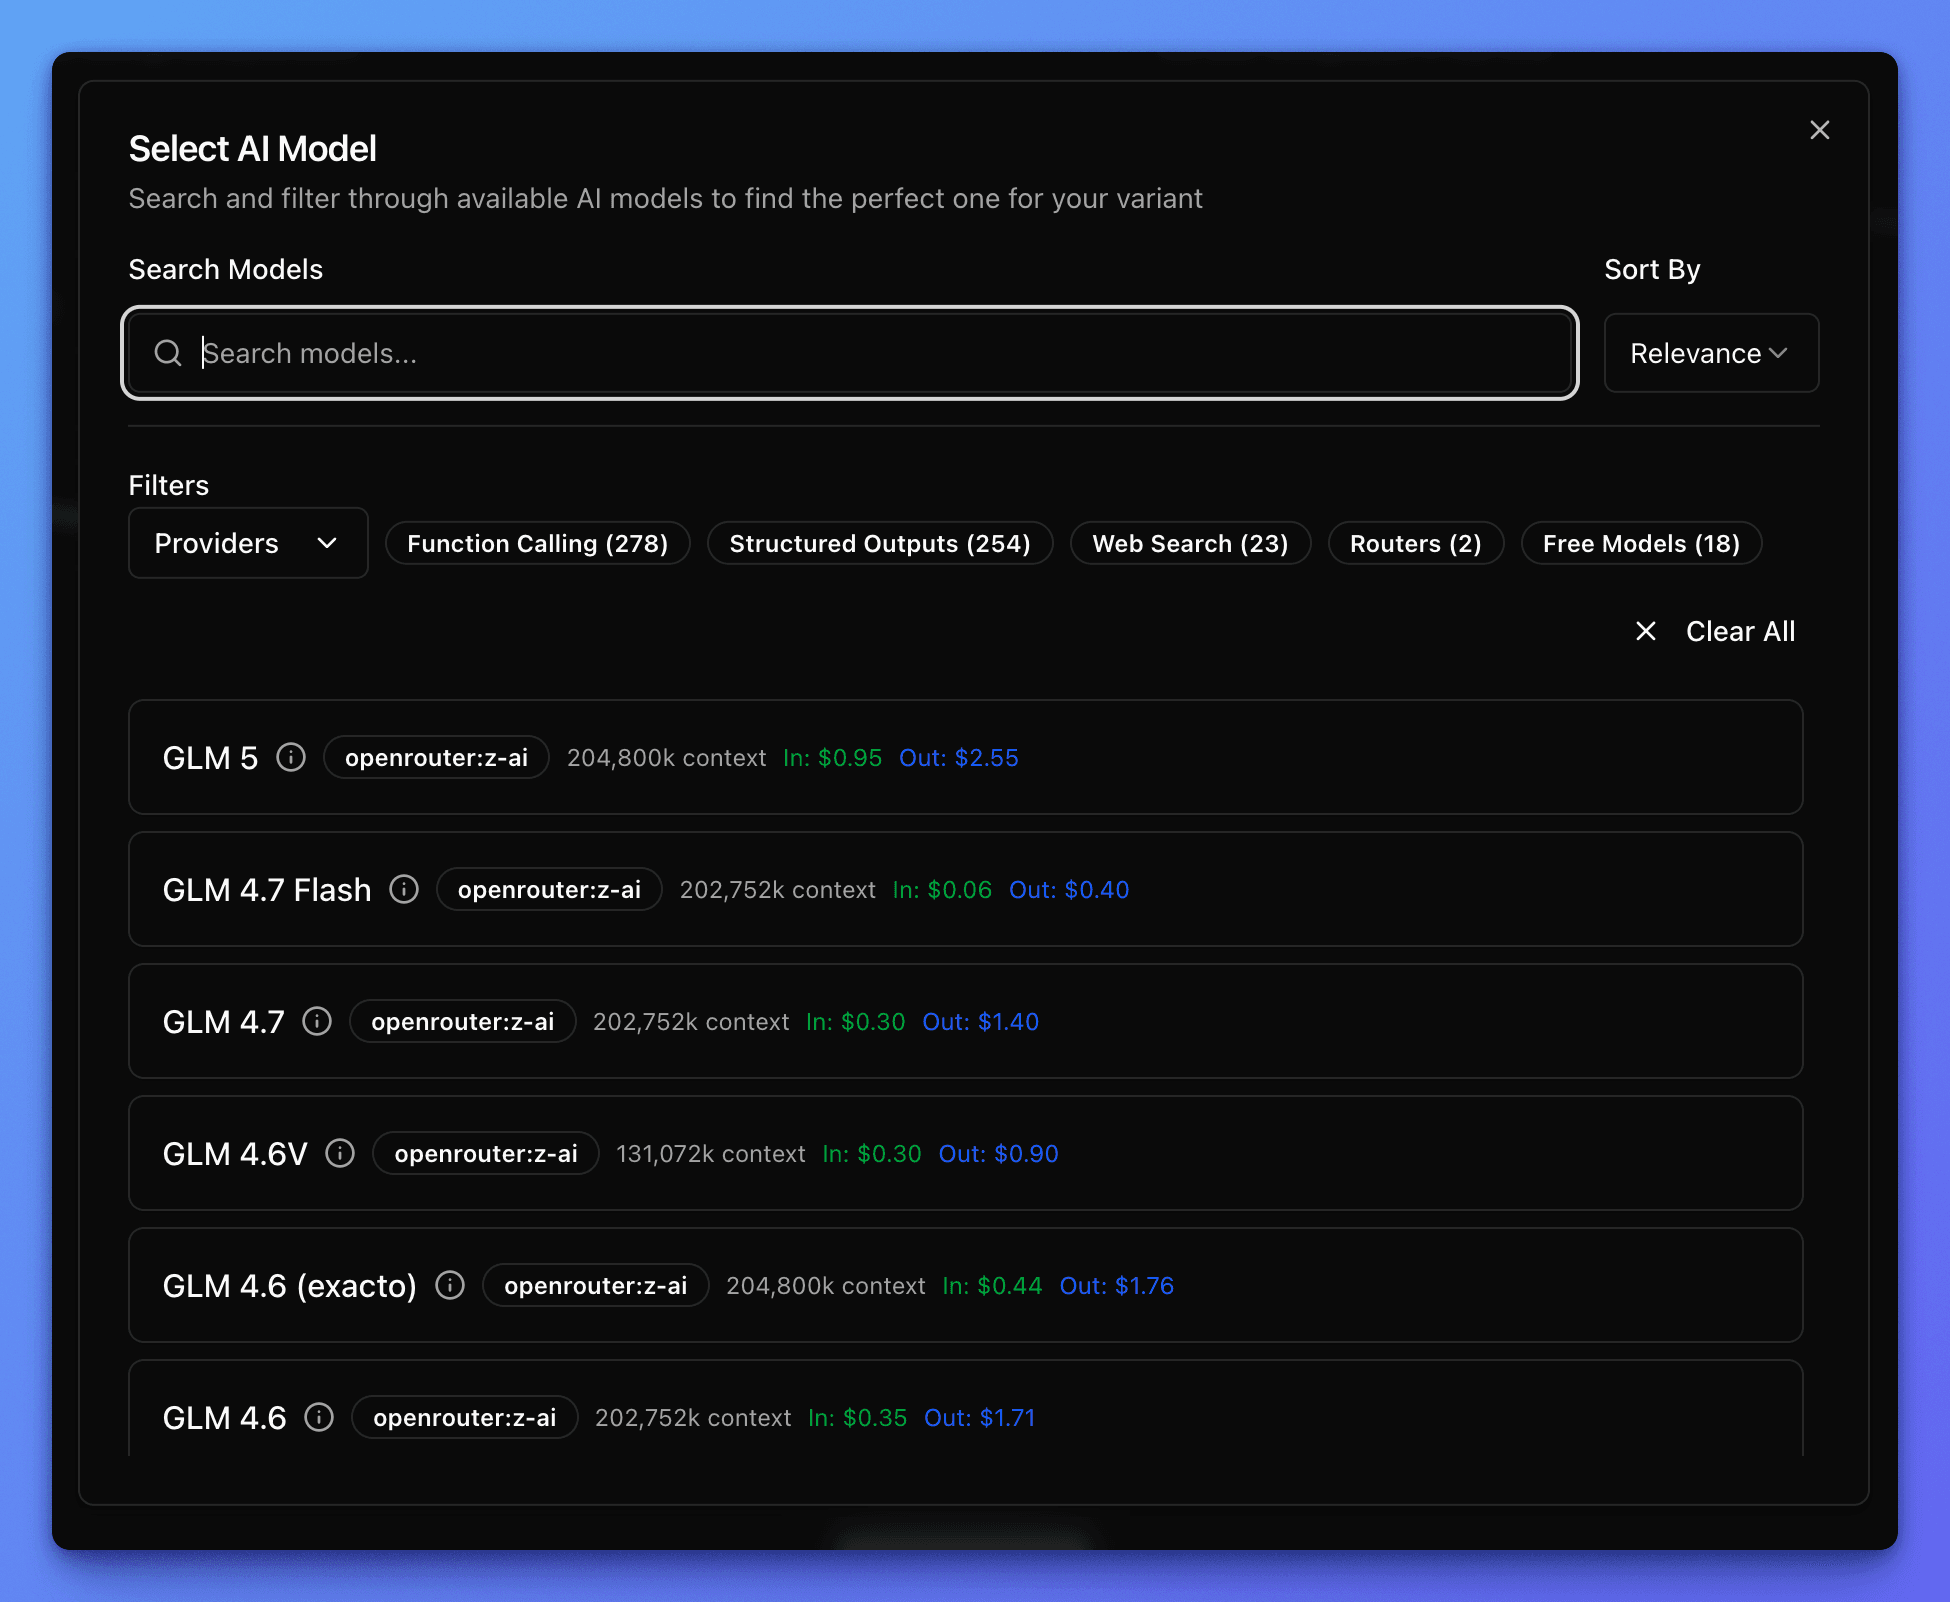This screenshot has height=1602, width=1950.
Task: Close the Select AI Model dialog
Action: pos(1819,130)
